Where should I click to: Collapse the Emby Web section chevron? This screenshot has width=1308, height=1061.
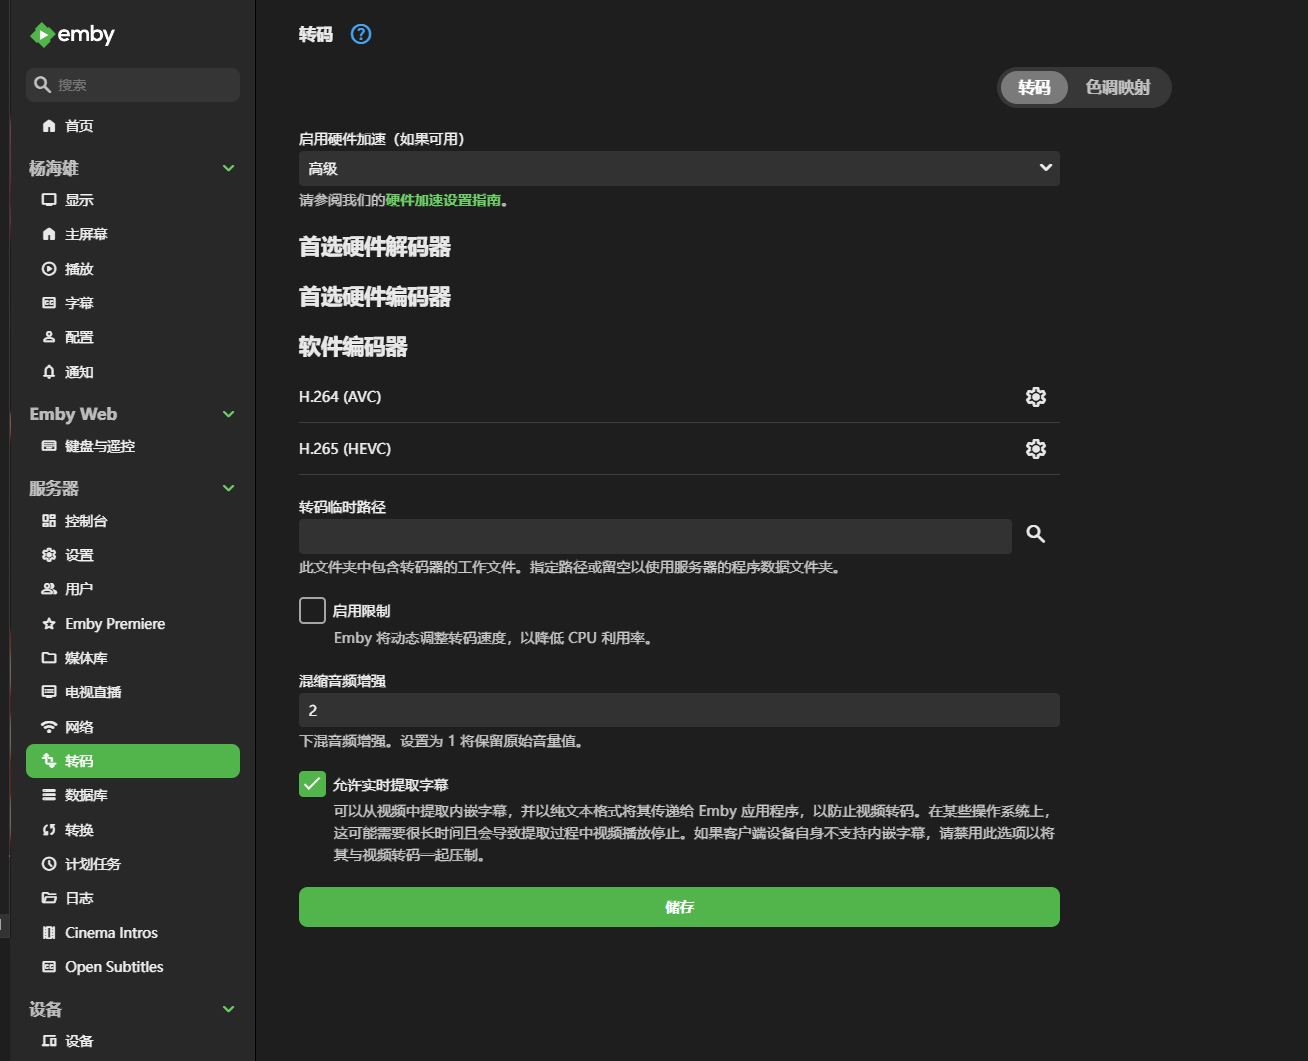point(228,414)
